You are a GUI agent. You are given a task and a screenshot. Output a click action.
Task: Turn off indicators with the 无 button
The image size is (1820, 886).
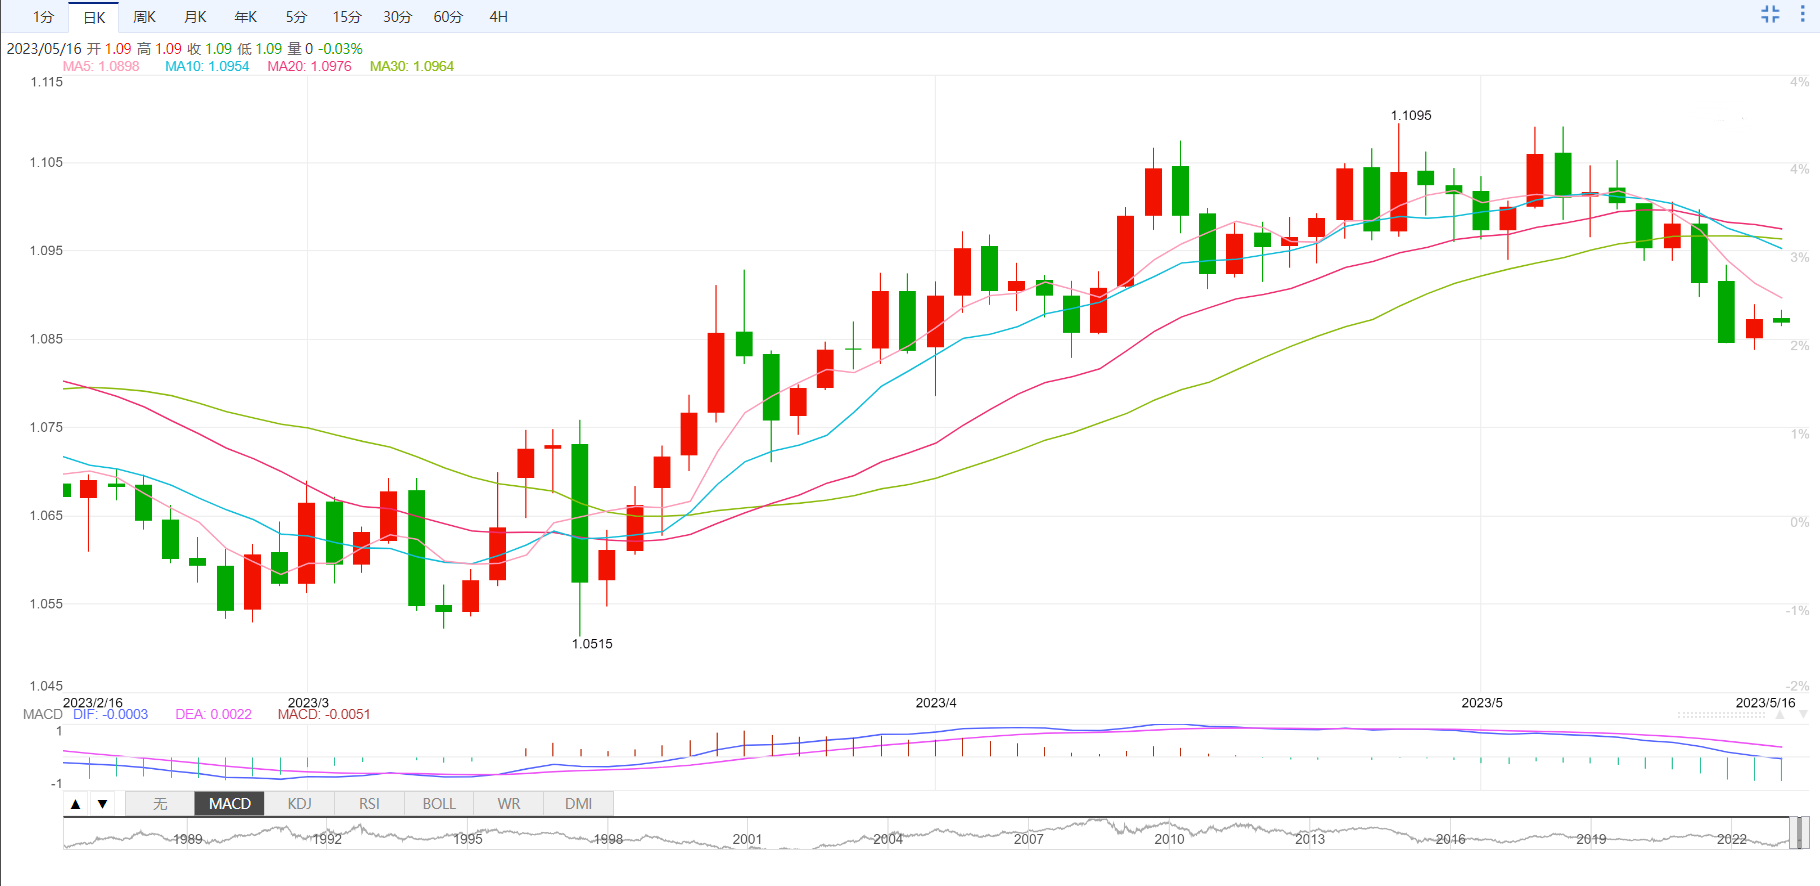[x=159, y=804]
